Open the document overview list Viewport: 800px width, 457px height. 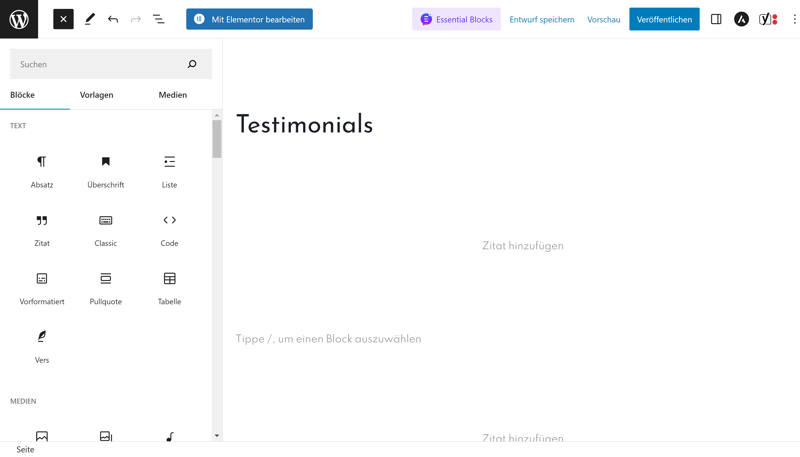pos(159,19)
